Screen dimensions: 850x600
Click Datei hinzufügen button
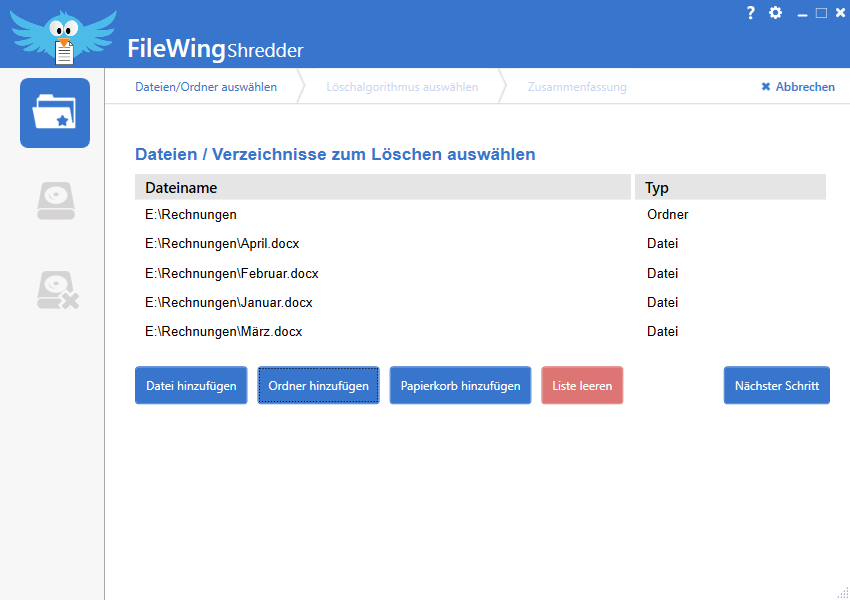tap(191, 385)
